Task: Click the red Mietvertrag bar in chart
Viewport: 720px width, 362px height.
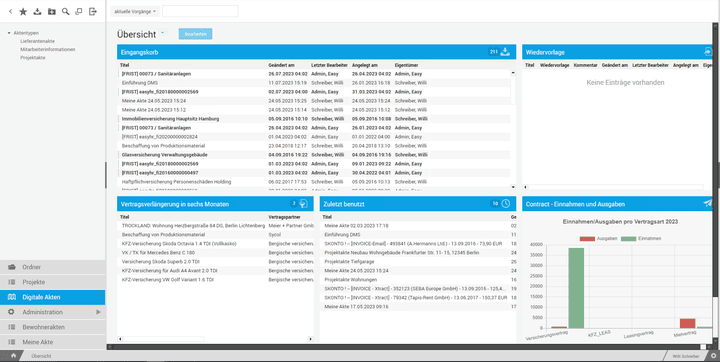Action: tap(687, 323)
